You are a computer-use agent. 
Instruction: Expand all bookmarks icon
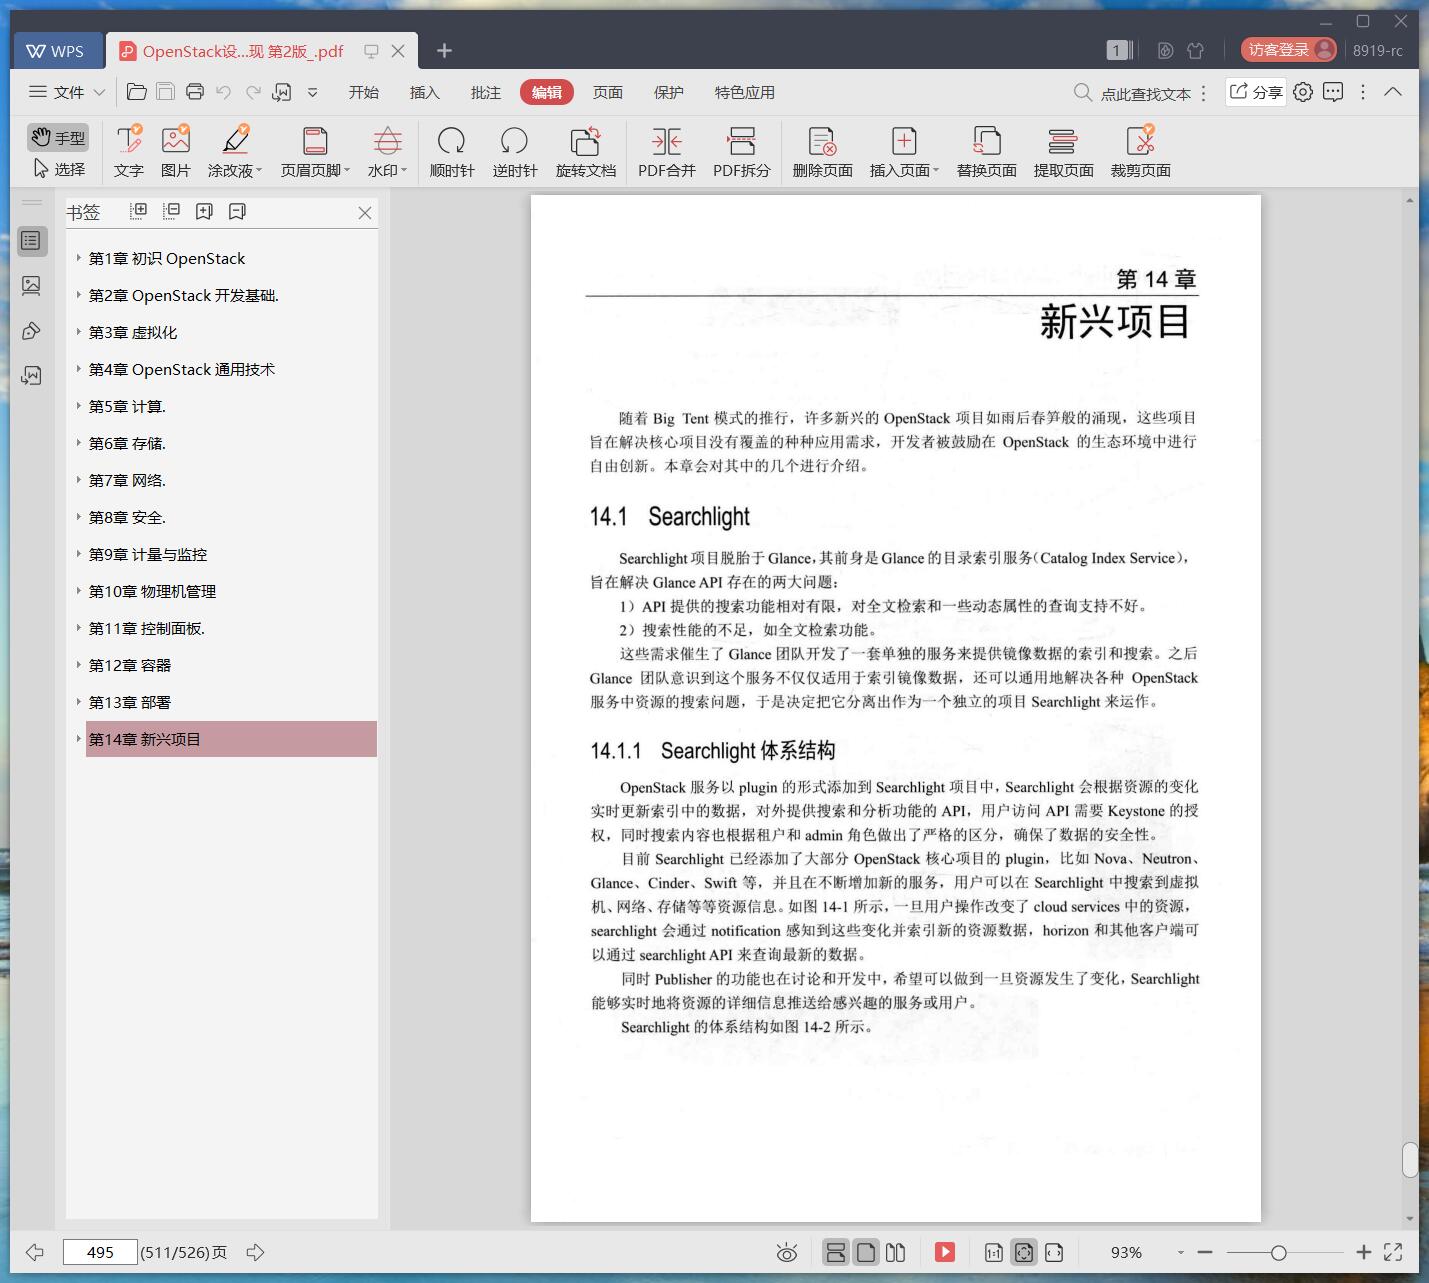tap(139, 211)
